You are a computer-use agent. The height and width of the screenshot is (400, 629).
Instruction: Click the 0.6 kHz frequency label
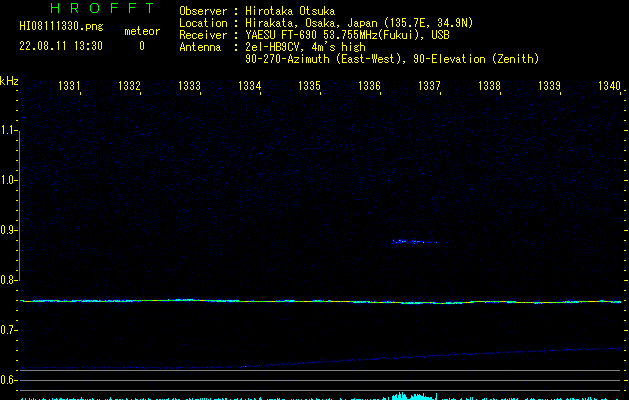tap(8, 380)
